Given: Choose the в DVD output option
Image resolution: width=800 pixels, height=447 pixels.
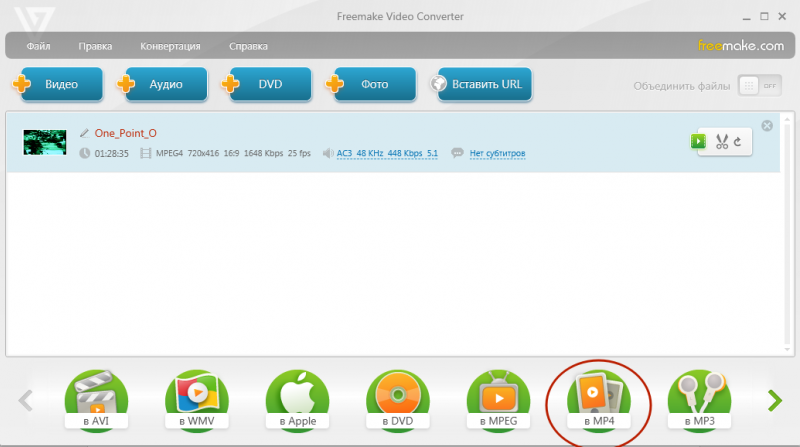Looking at the screenshot, I should tap(397, 401).
